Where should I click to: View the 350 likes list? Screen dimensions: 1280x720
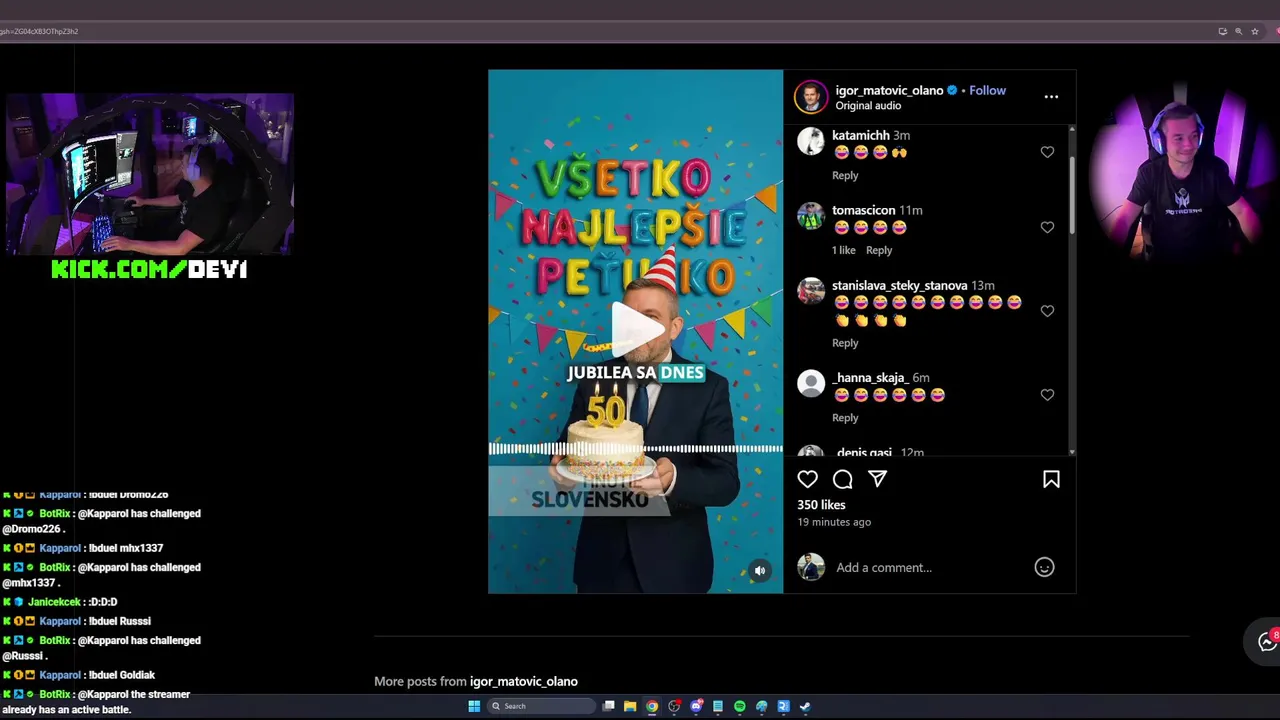coord(821,505)
